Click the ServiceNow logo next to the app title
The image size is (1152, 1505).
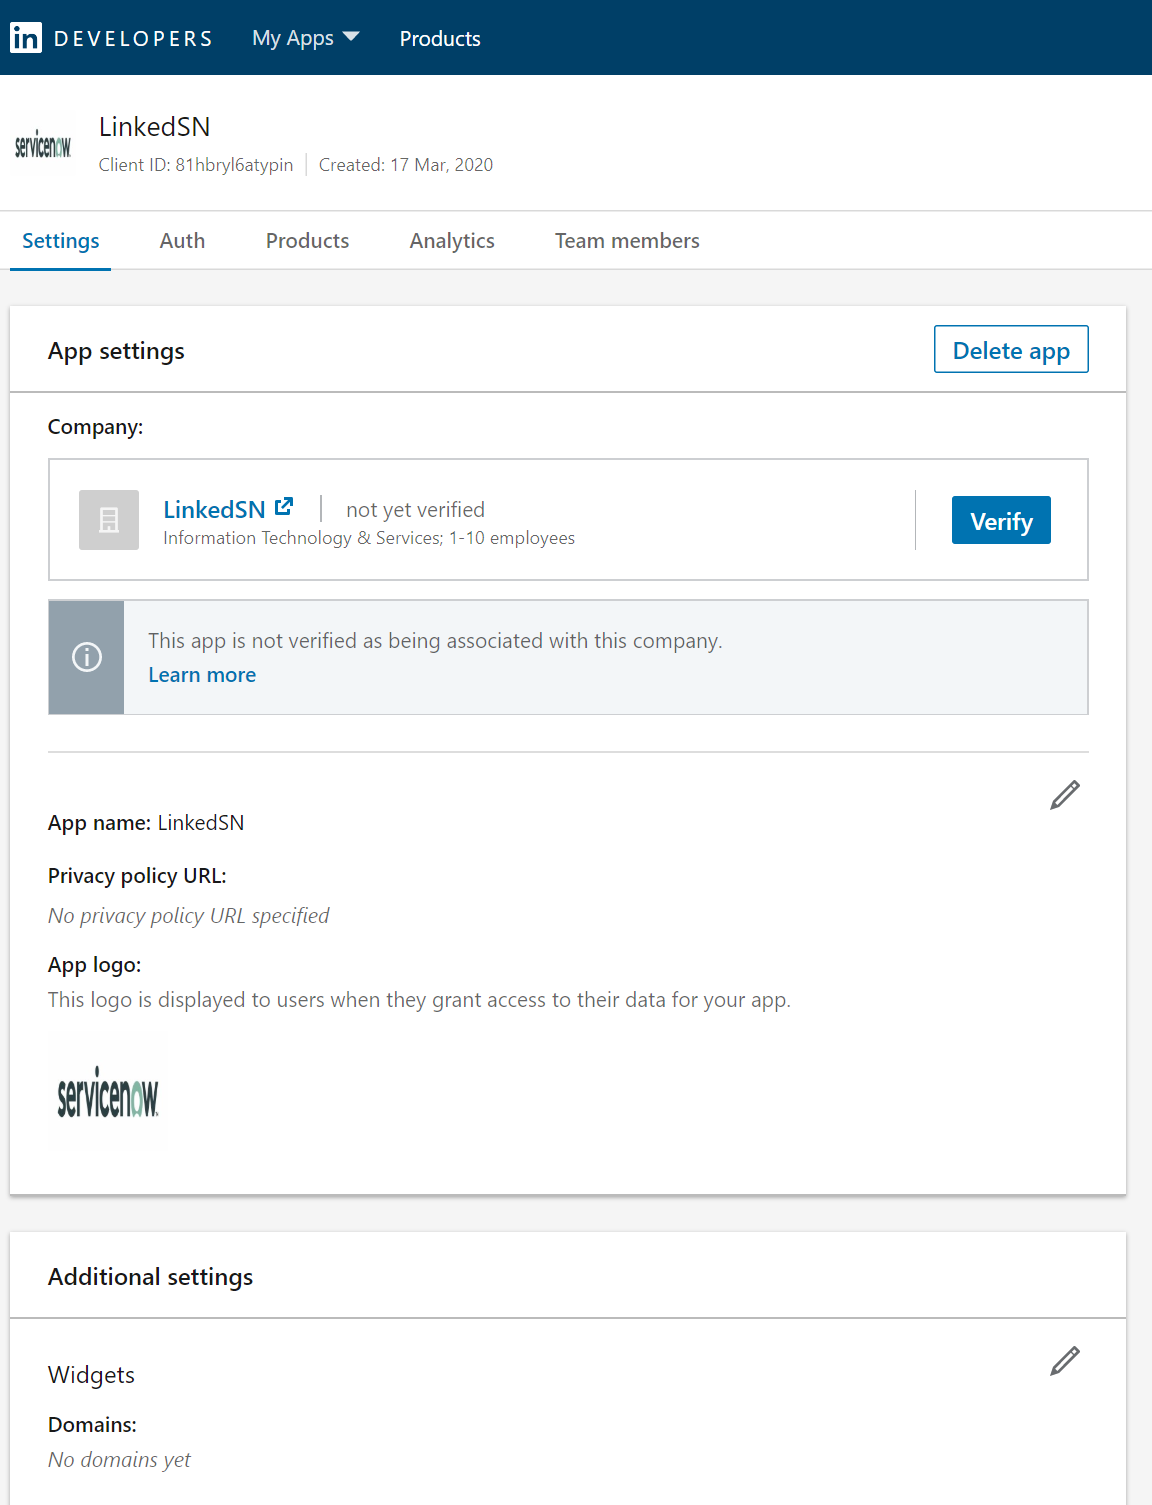(x=41, y=142)
